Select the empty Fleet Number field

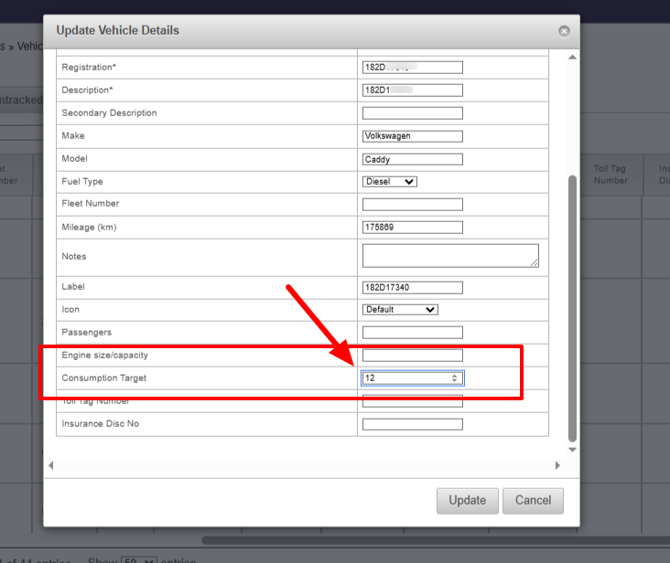[412, 204]
